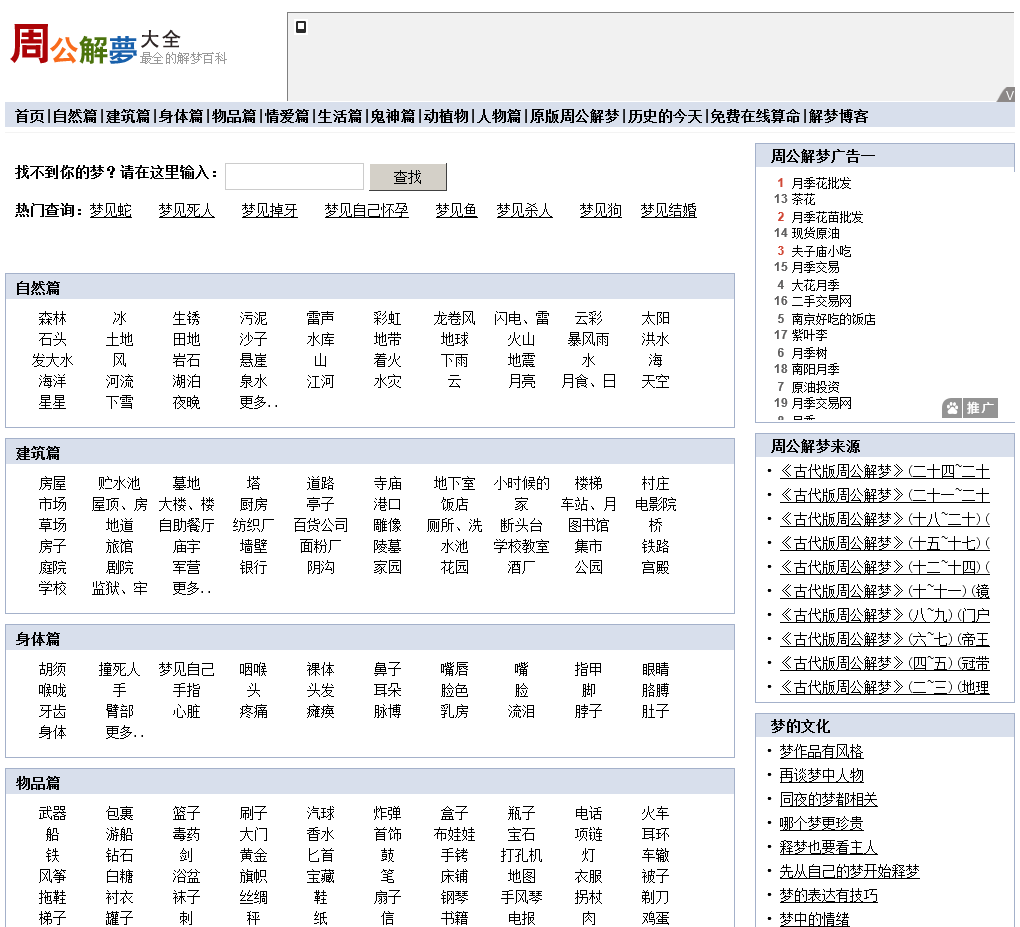Click ad entry 夫子庙小吃
Screen dimensions: 1020x927
[821, 251]
